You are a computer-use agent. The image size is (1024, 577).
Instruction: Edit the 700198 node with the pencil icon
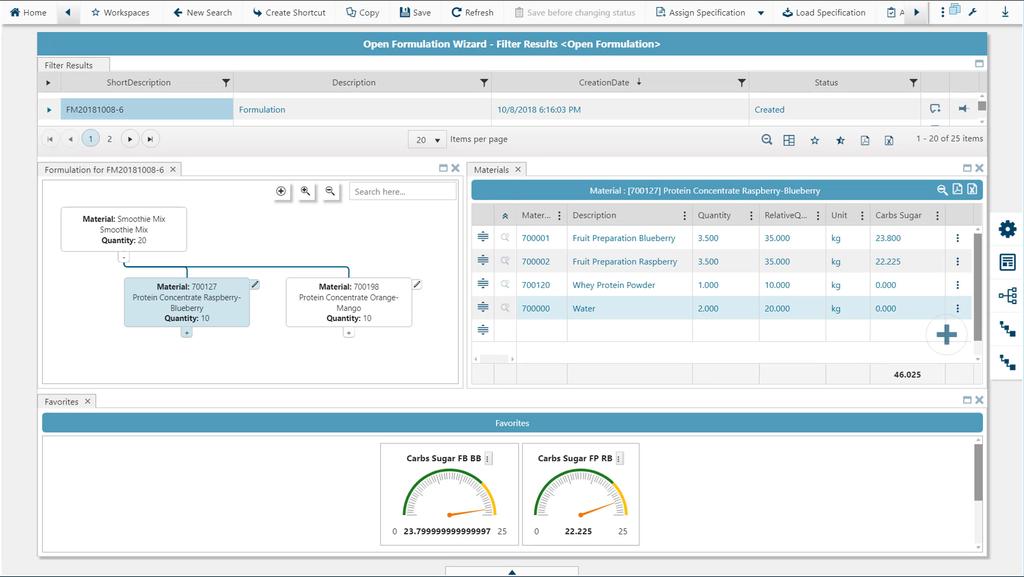coord(417,285)
